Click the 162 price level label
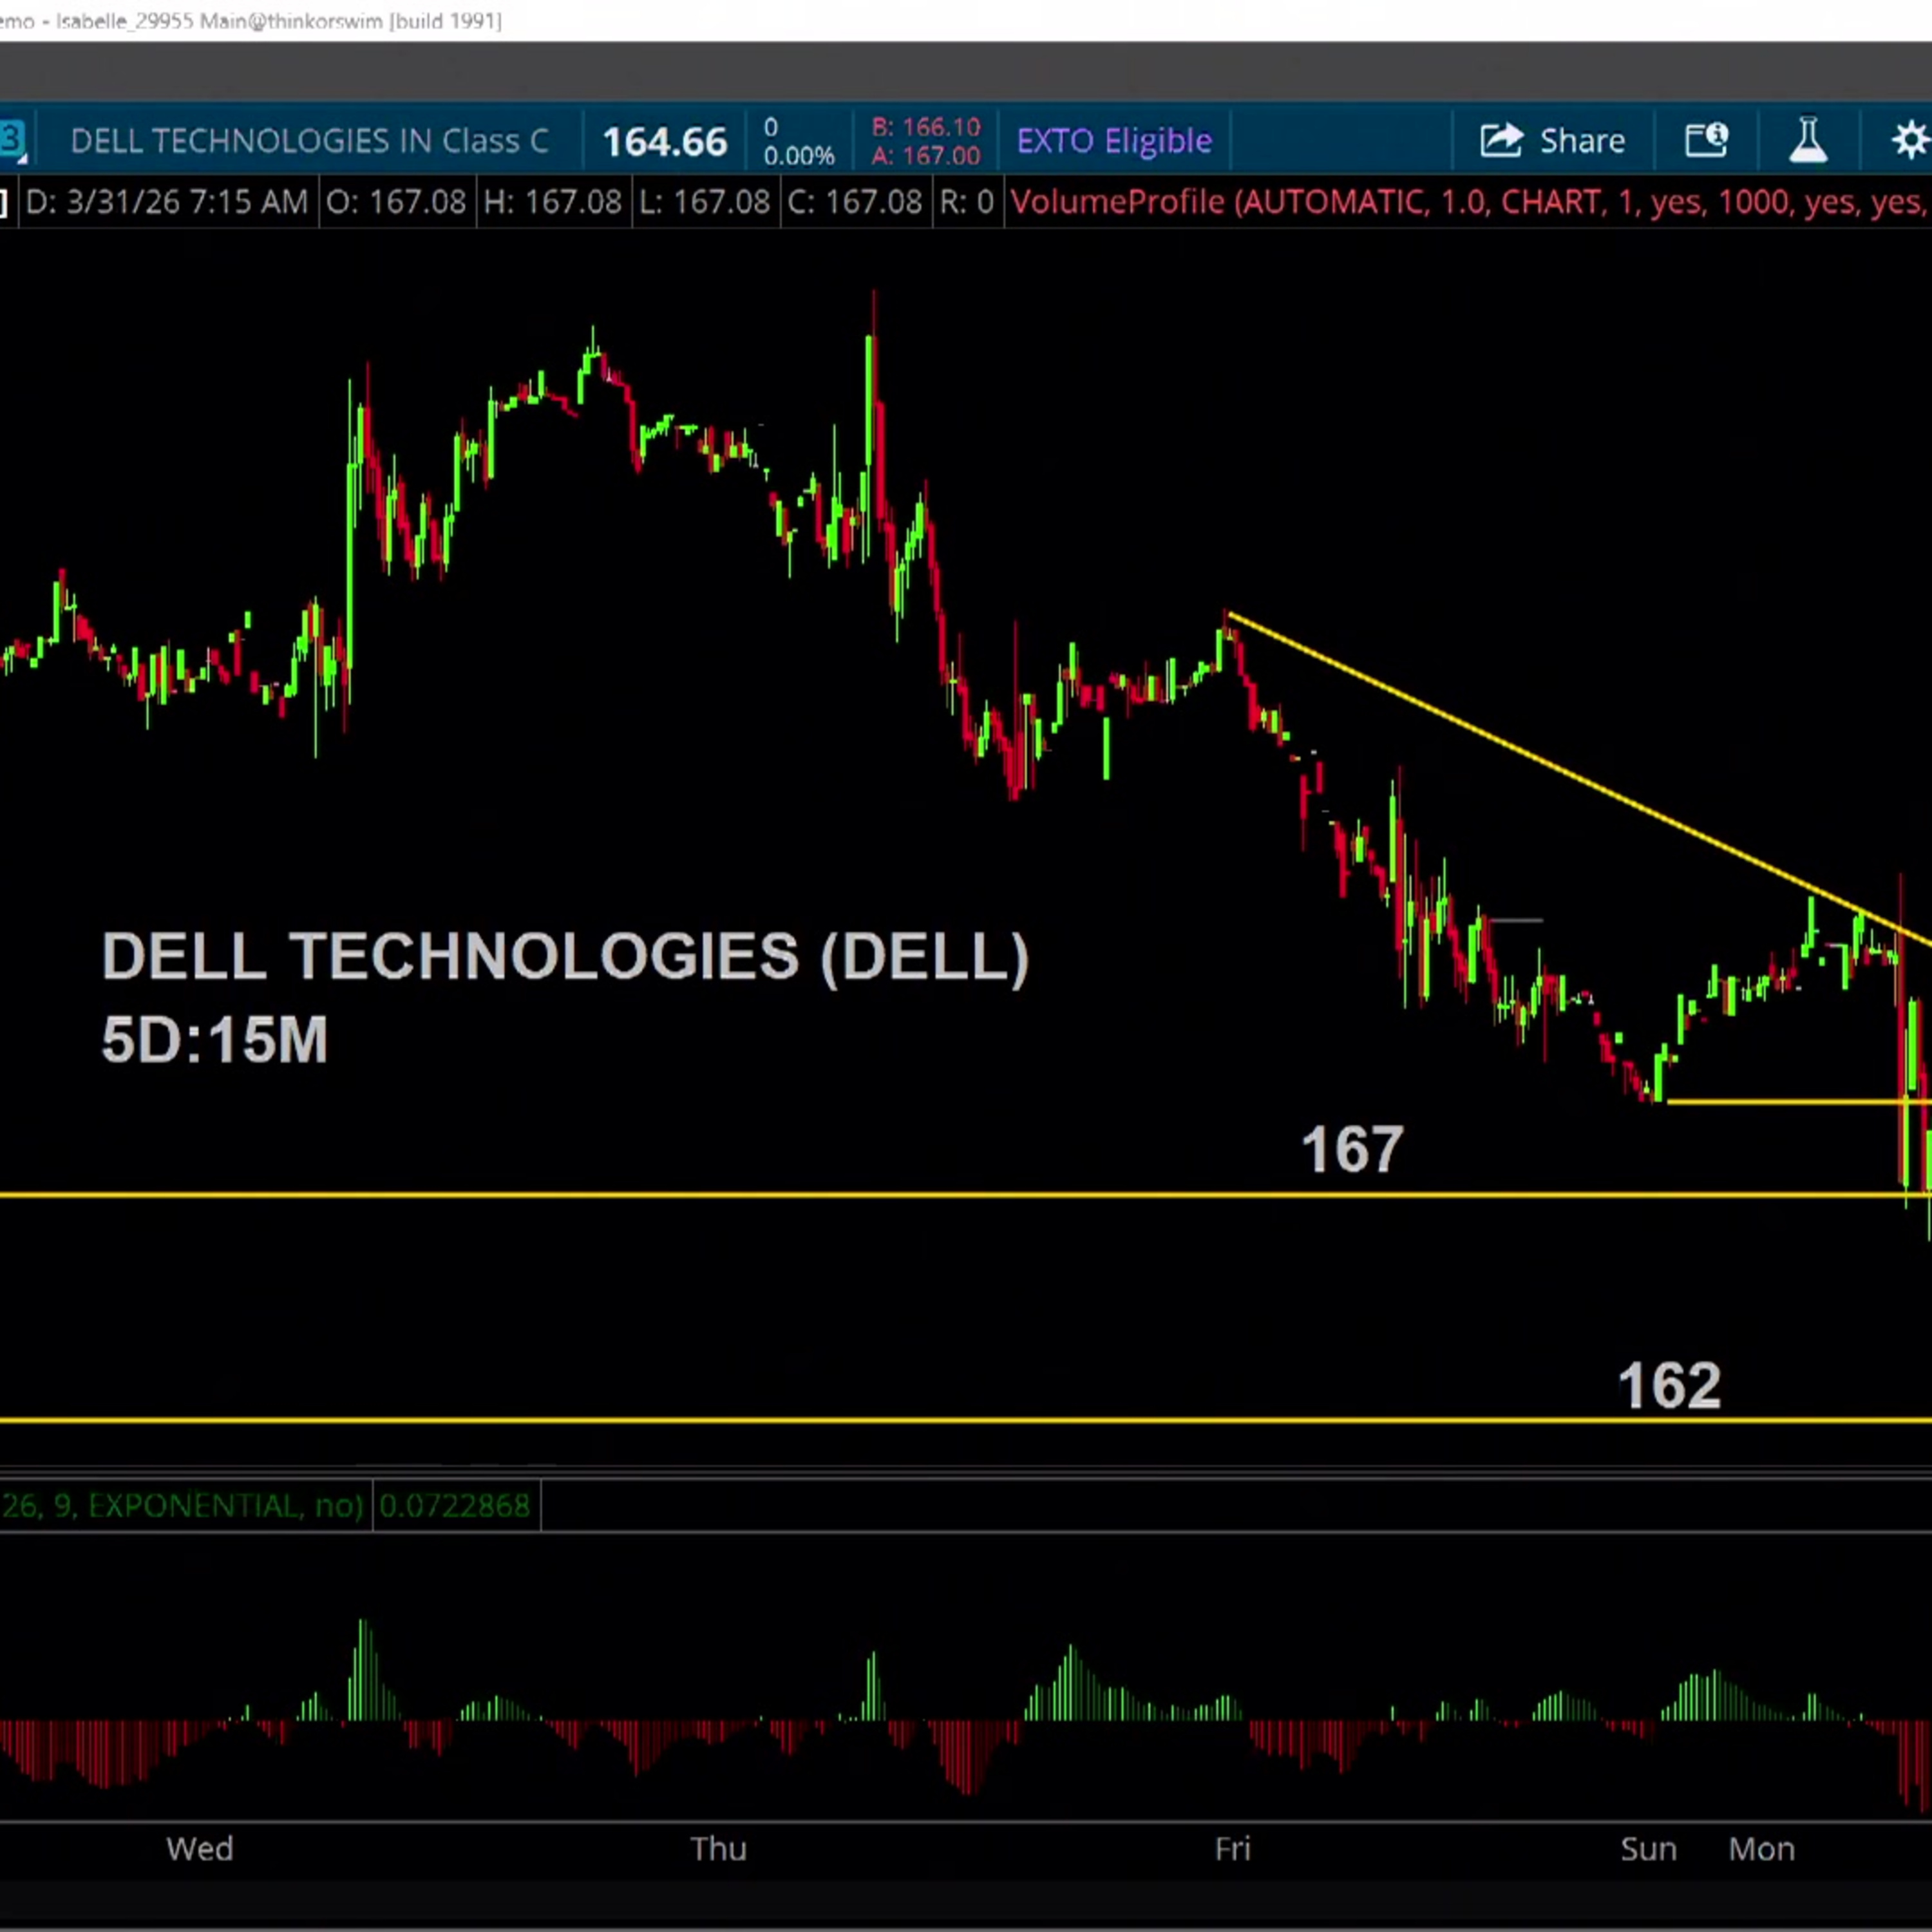This screenshot has height=1932, width=1932. coord(1669,1386)
